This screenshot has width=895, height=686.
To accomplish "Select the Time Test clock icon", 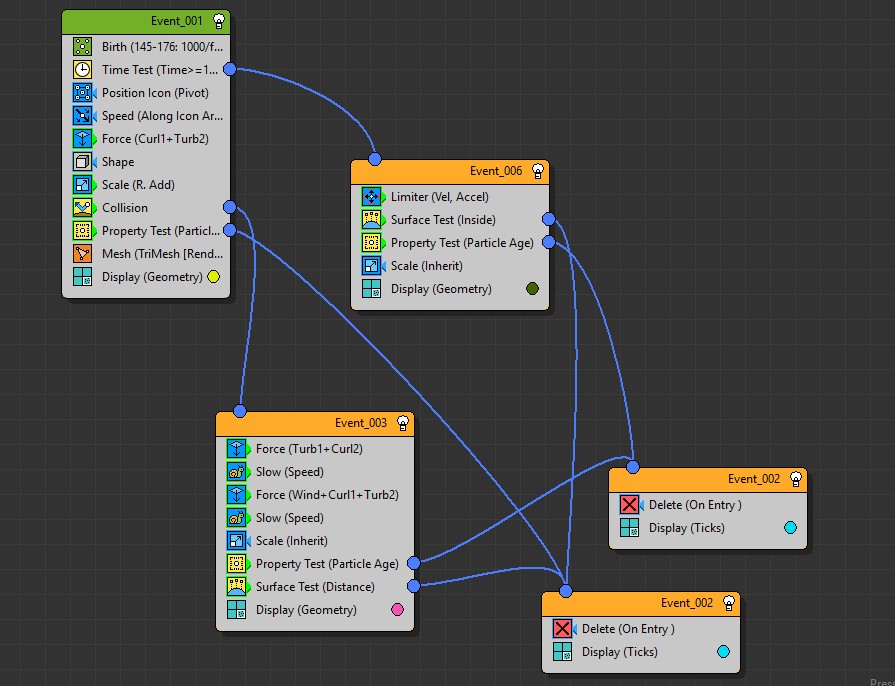I will [82, 70].
